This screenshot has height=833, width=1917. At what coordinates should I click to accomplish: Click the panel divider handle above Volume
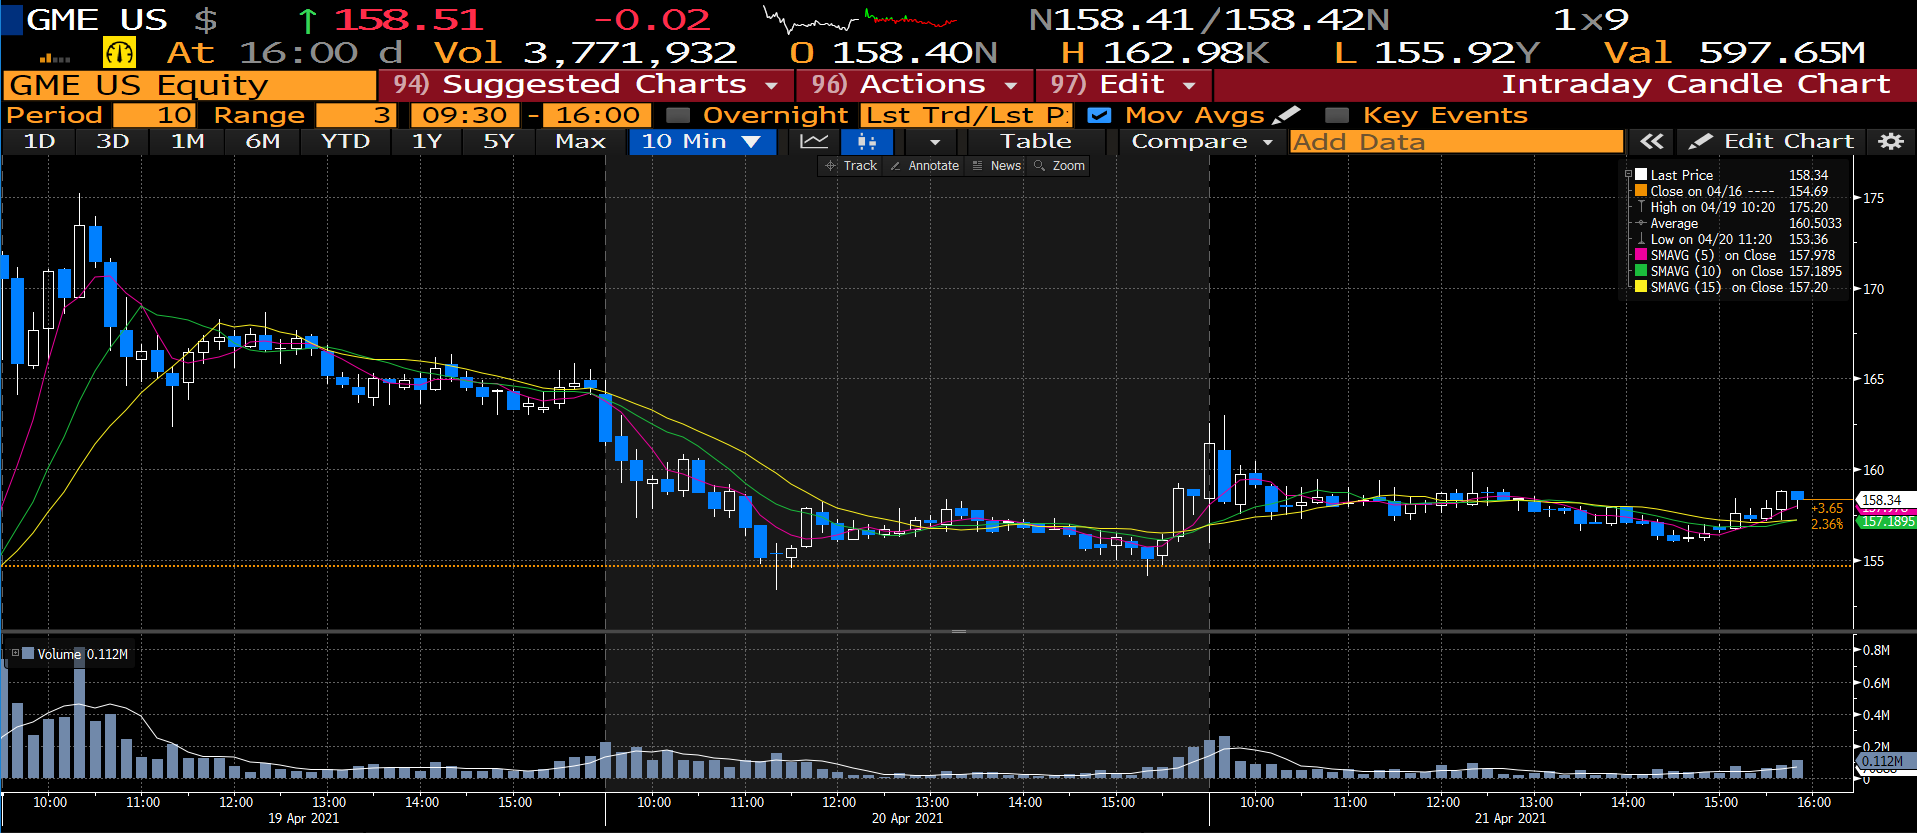[x=959, y=631]
